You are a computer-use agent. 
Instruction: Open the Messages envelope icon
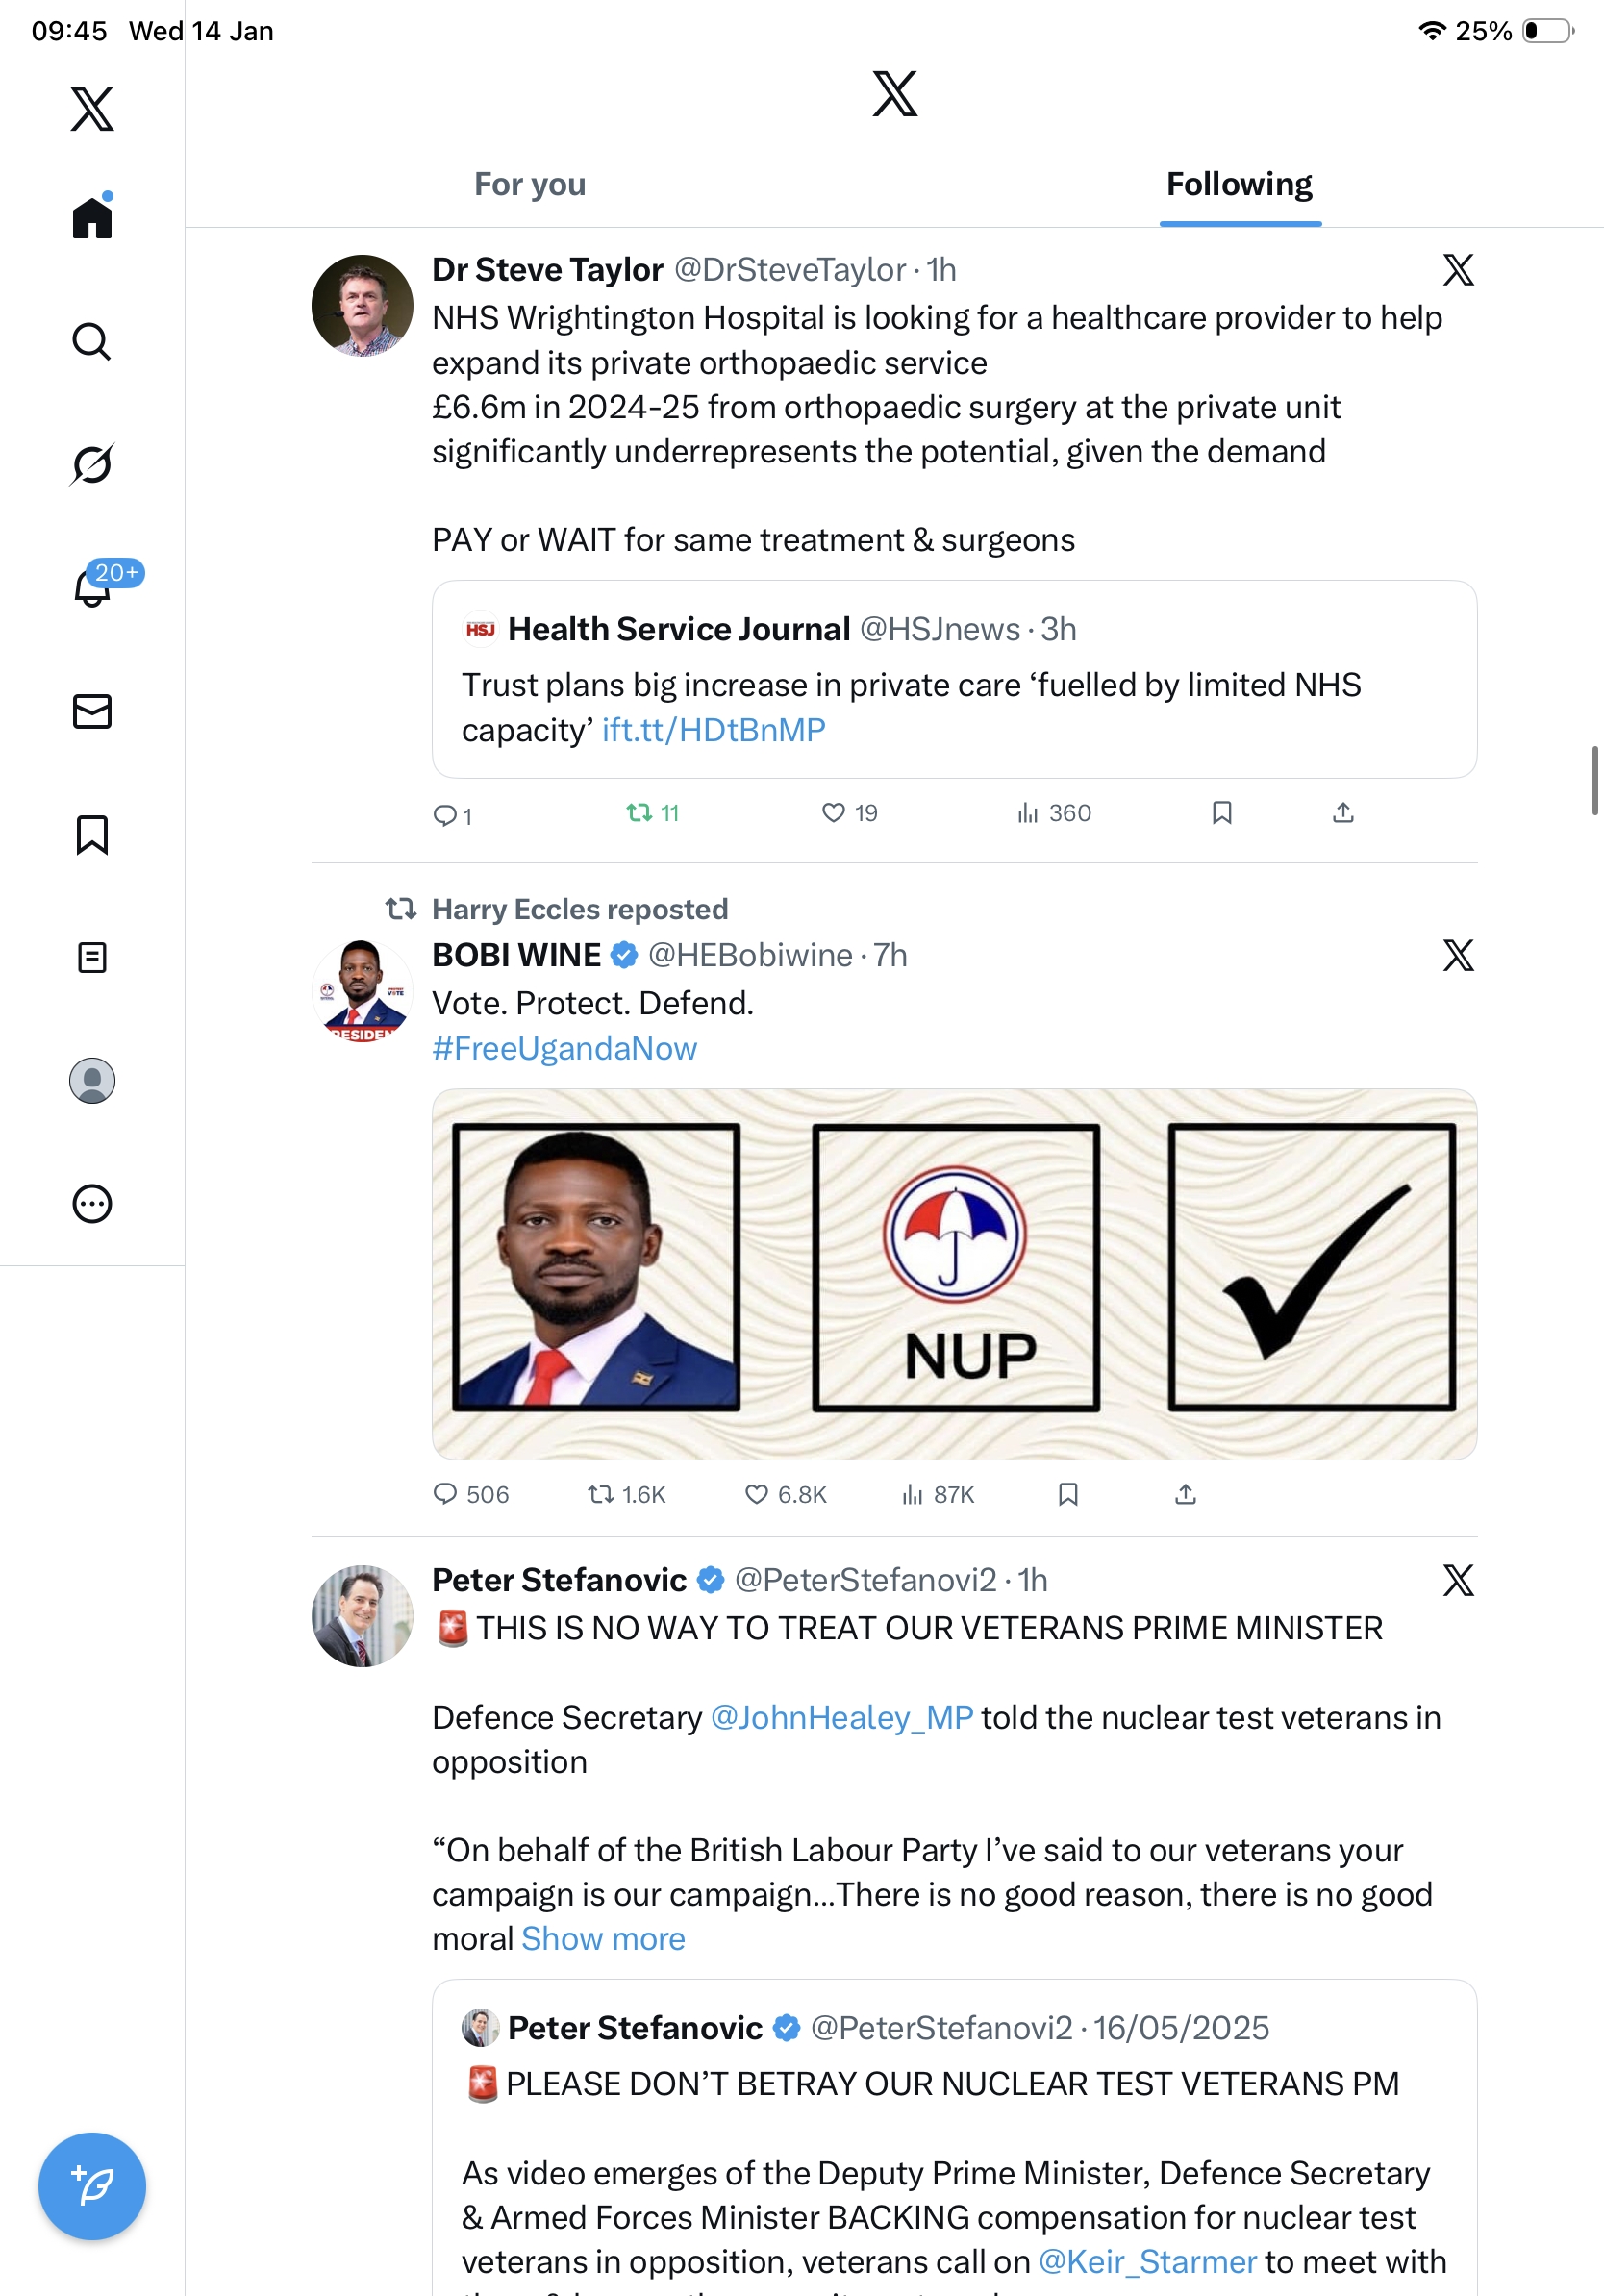pyautogui.click(x=92, y=711)
